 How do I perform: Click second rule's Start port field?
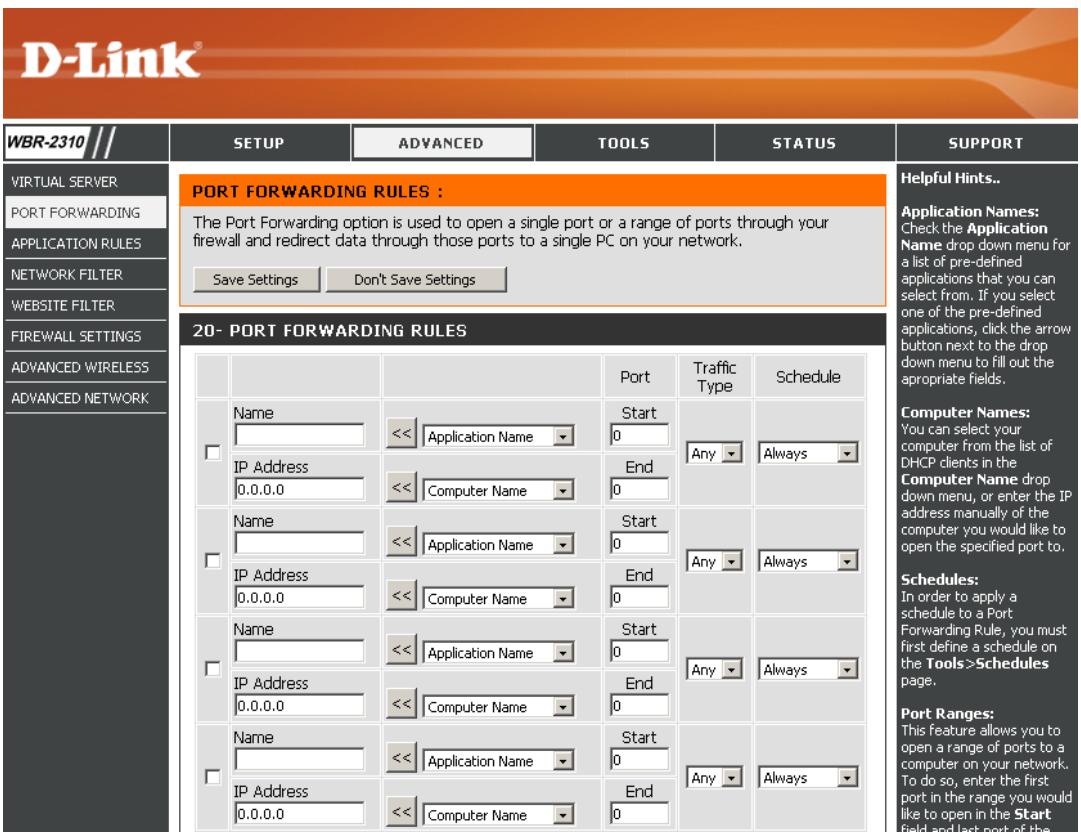coord(639,543)
